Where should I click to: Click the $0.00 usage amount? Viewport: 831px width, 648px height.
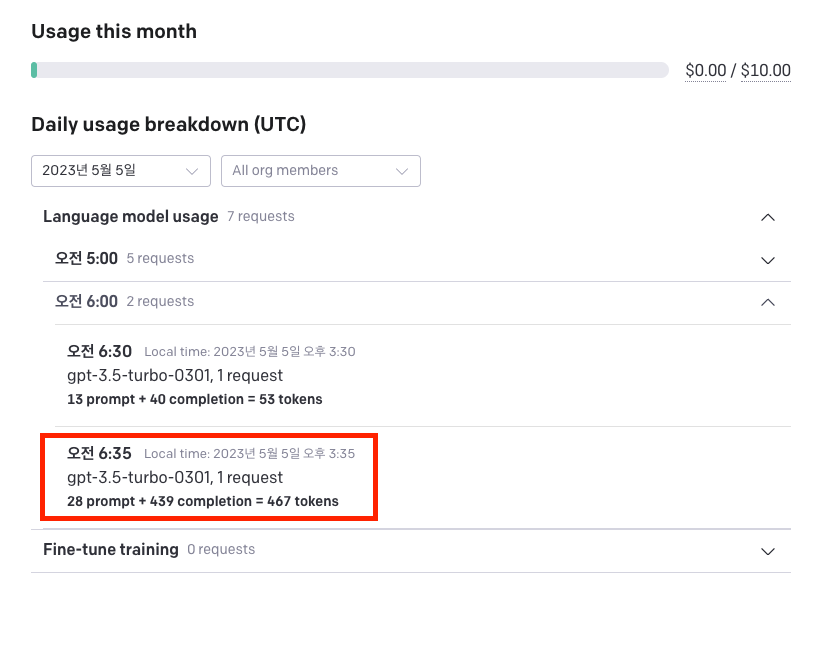(x=706, y=71)
